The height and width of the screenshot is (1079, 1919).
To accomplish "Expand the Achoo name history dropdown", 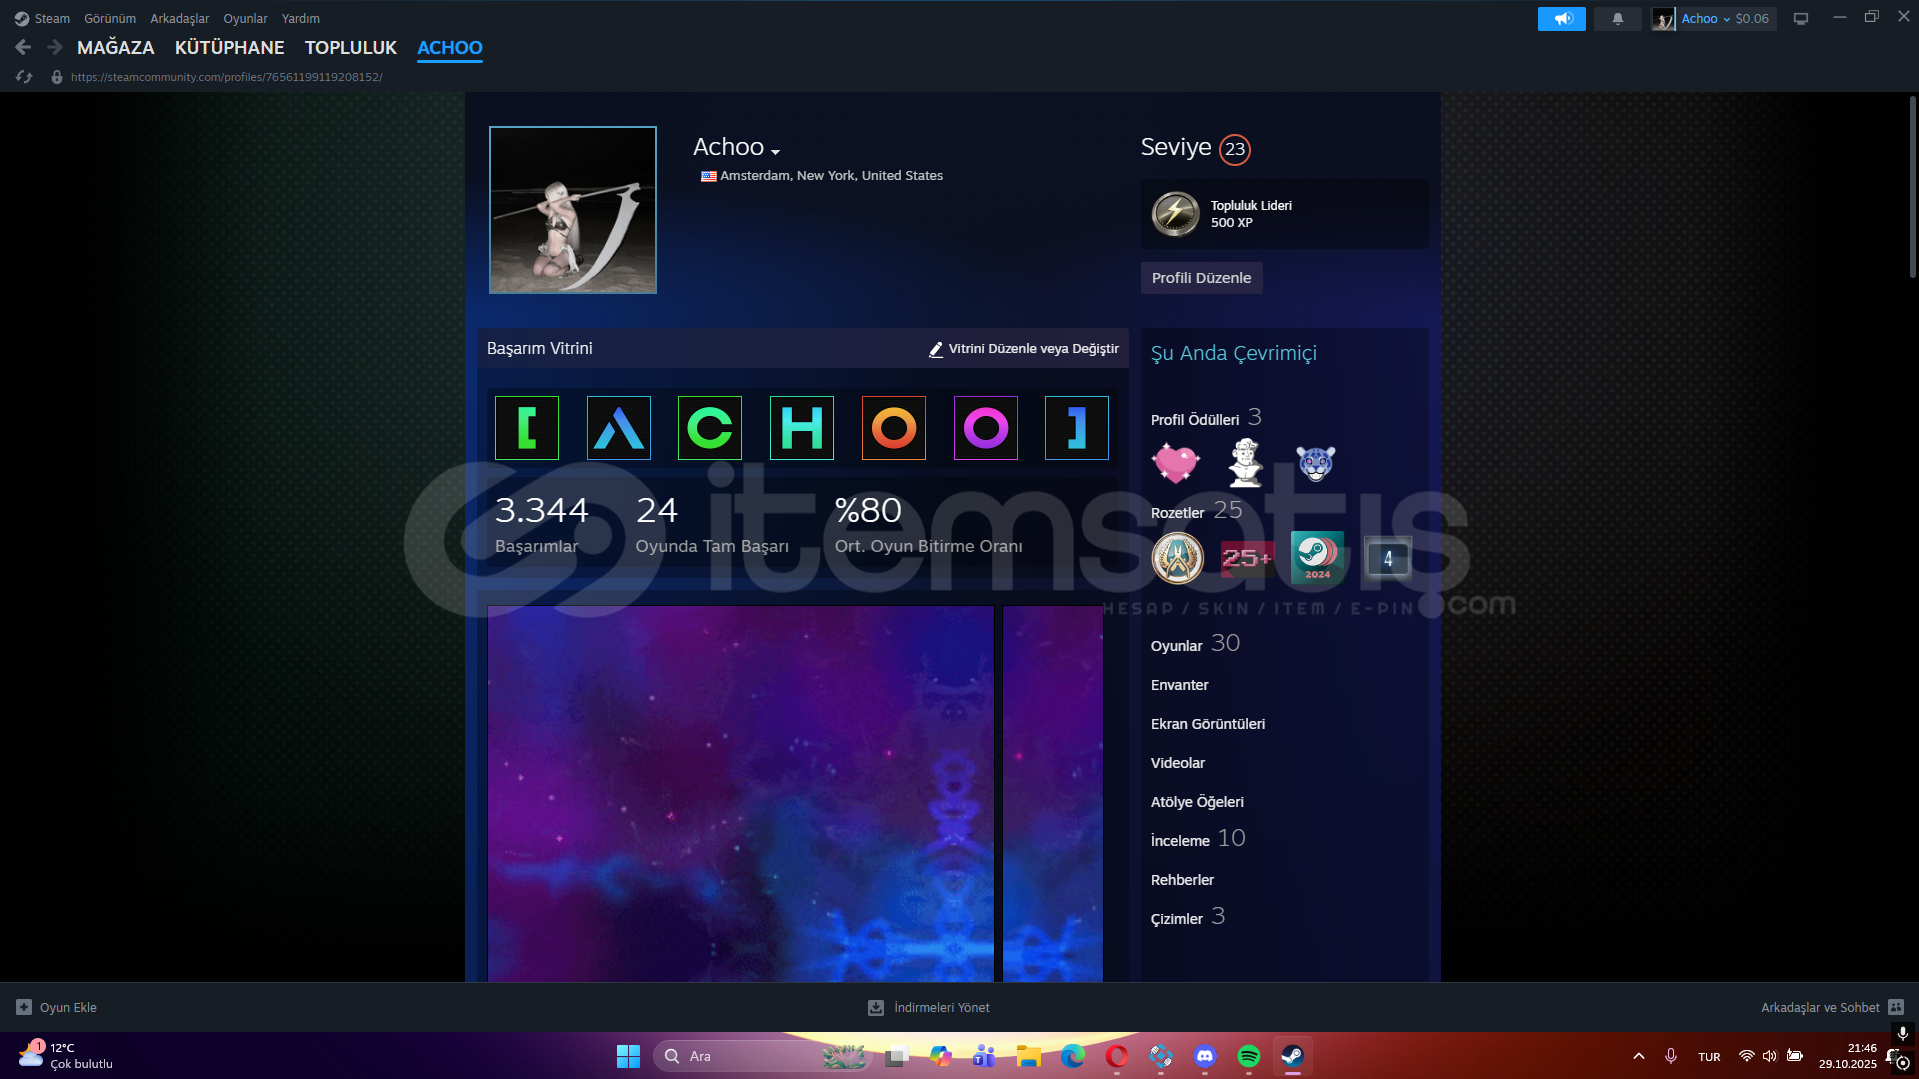I will [x=776, y=151].
